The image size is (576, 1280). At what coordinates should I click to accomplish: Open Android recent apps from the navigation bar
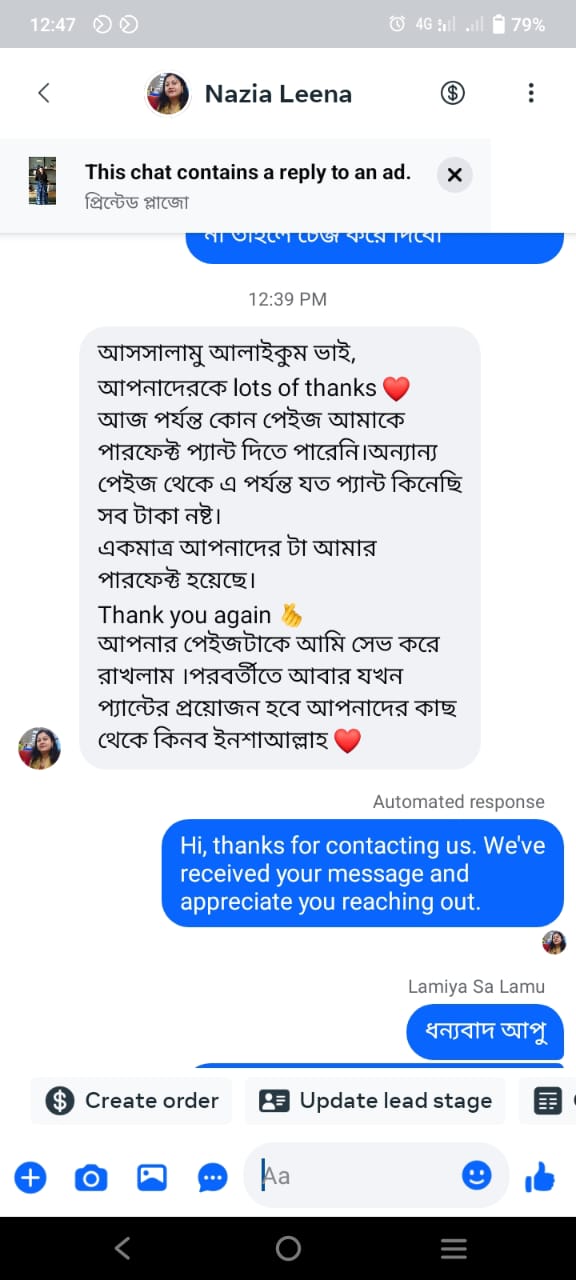pos(454,1248)
